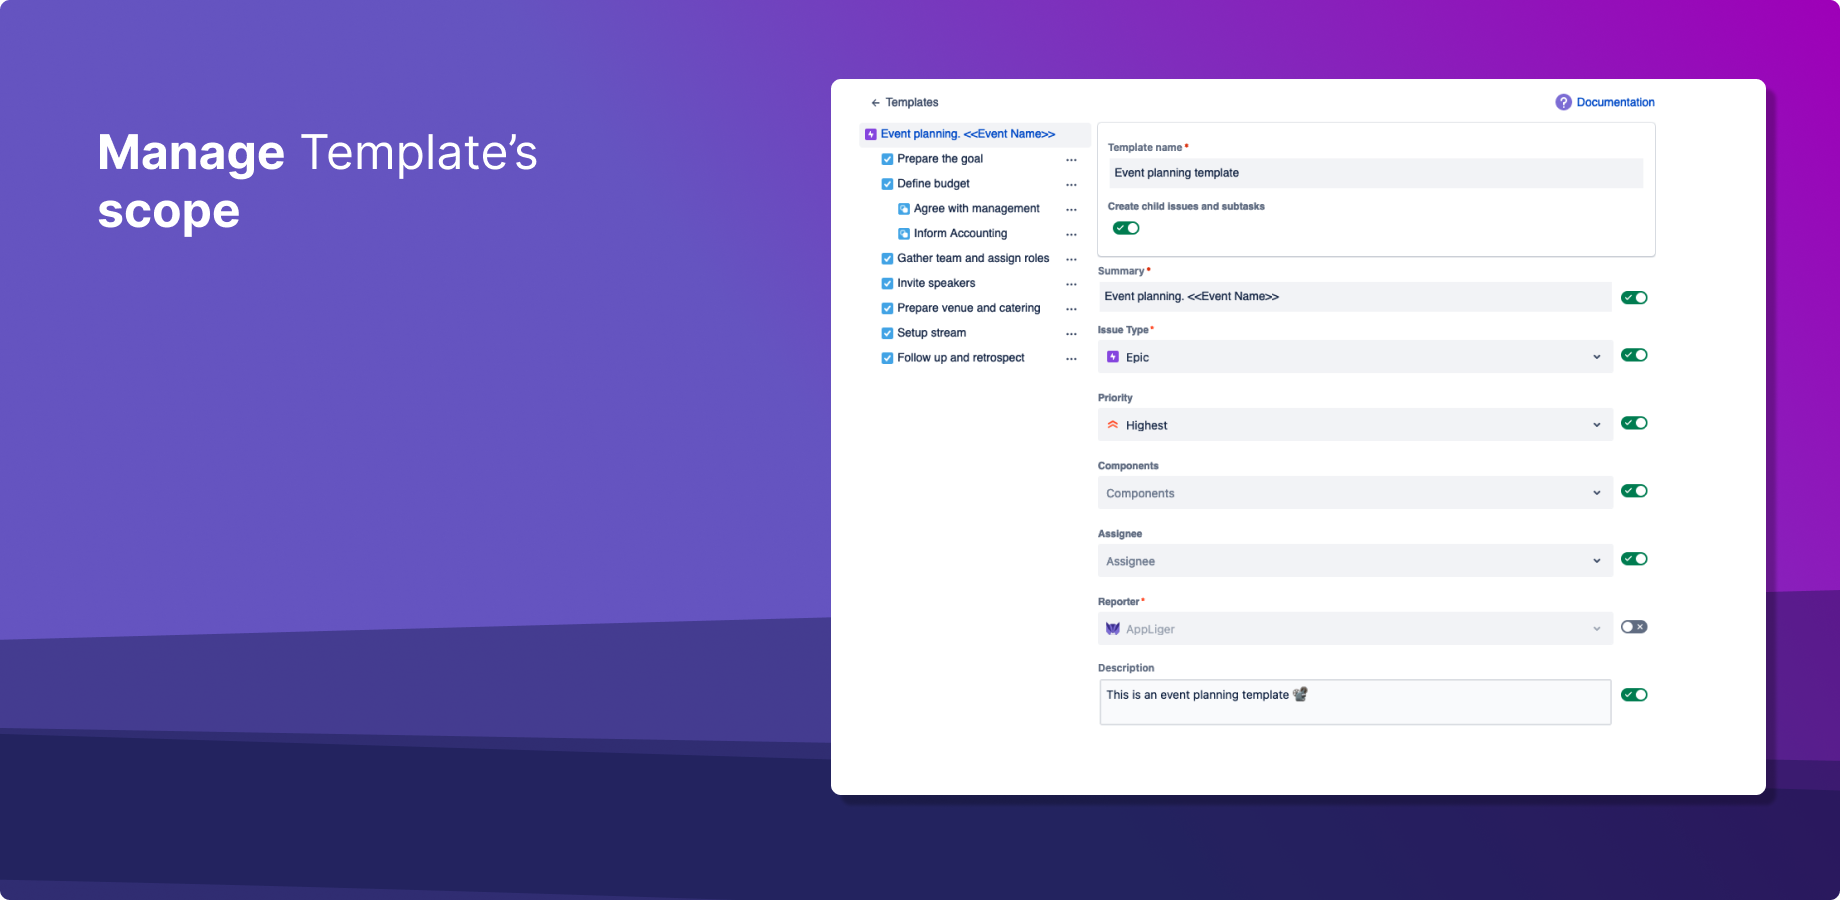Click the task icon of Setup stream
Screen dimensions: 1840x900
tap(887, 333)
